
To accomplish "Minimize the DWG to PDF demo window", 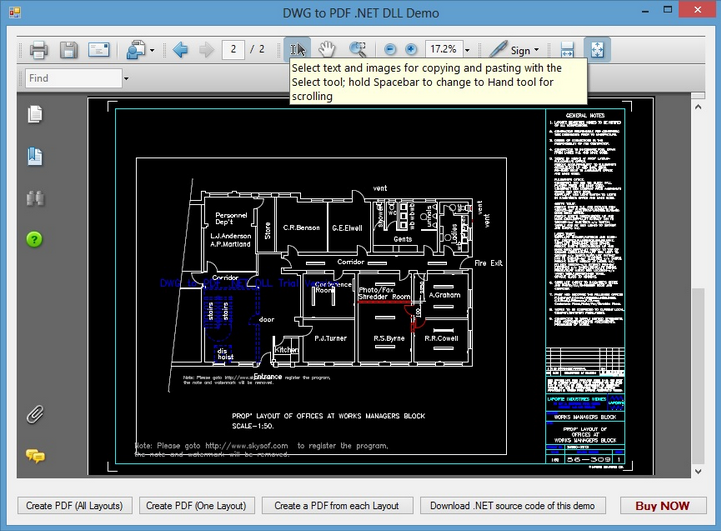I will [x=646, y=11].
